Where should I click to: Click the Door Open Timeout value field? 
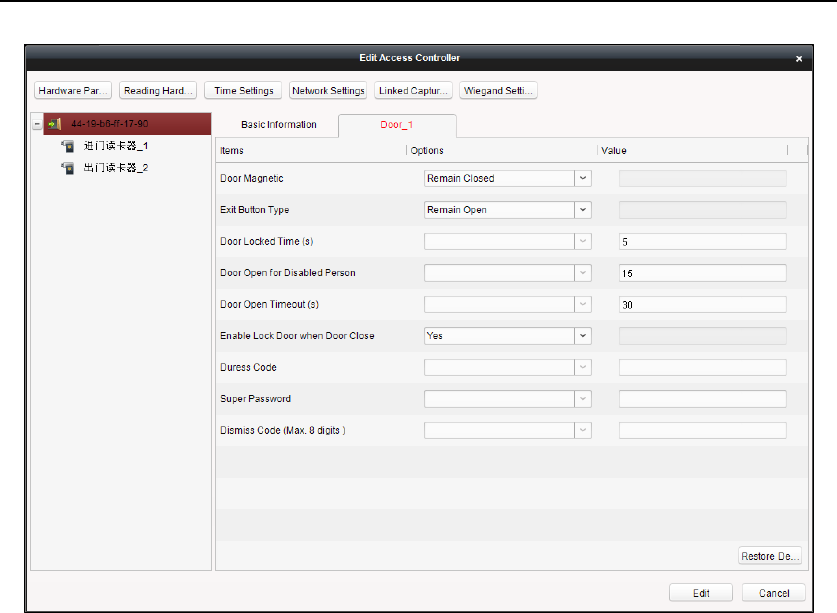click(702, 304)
